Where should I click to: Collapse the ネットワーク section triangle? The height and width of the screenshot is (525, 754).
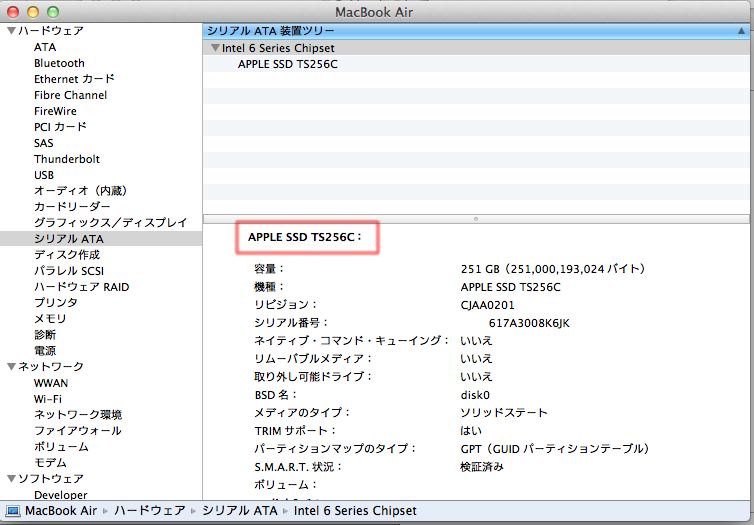tap(12, 366)
